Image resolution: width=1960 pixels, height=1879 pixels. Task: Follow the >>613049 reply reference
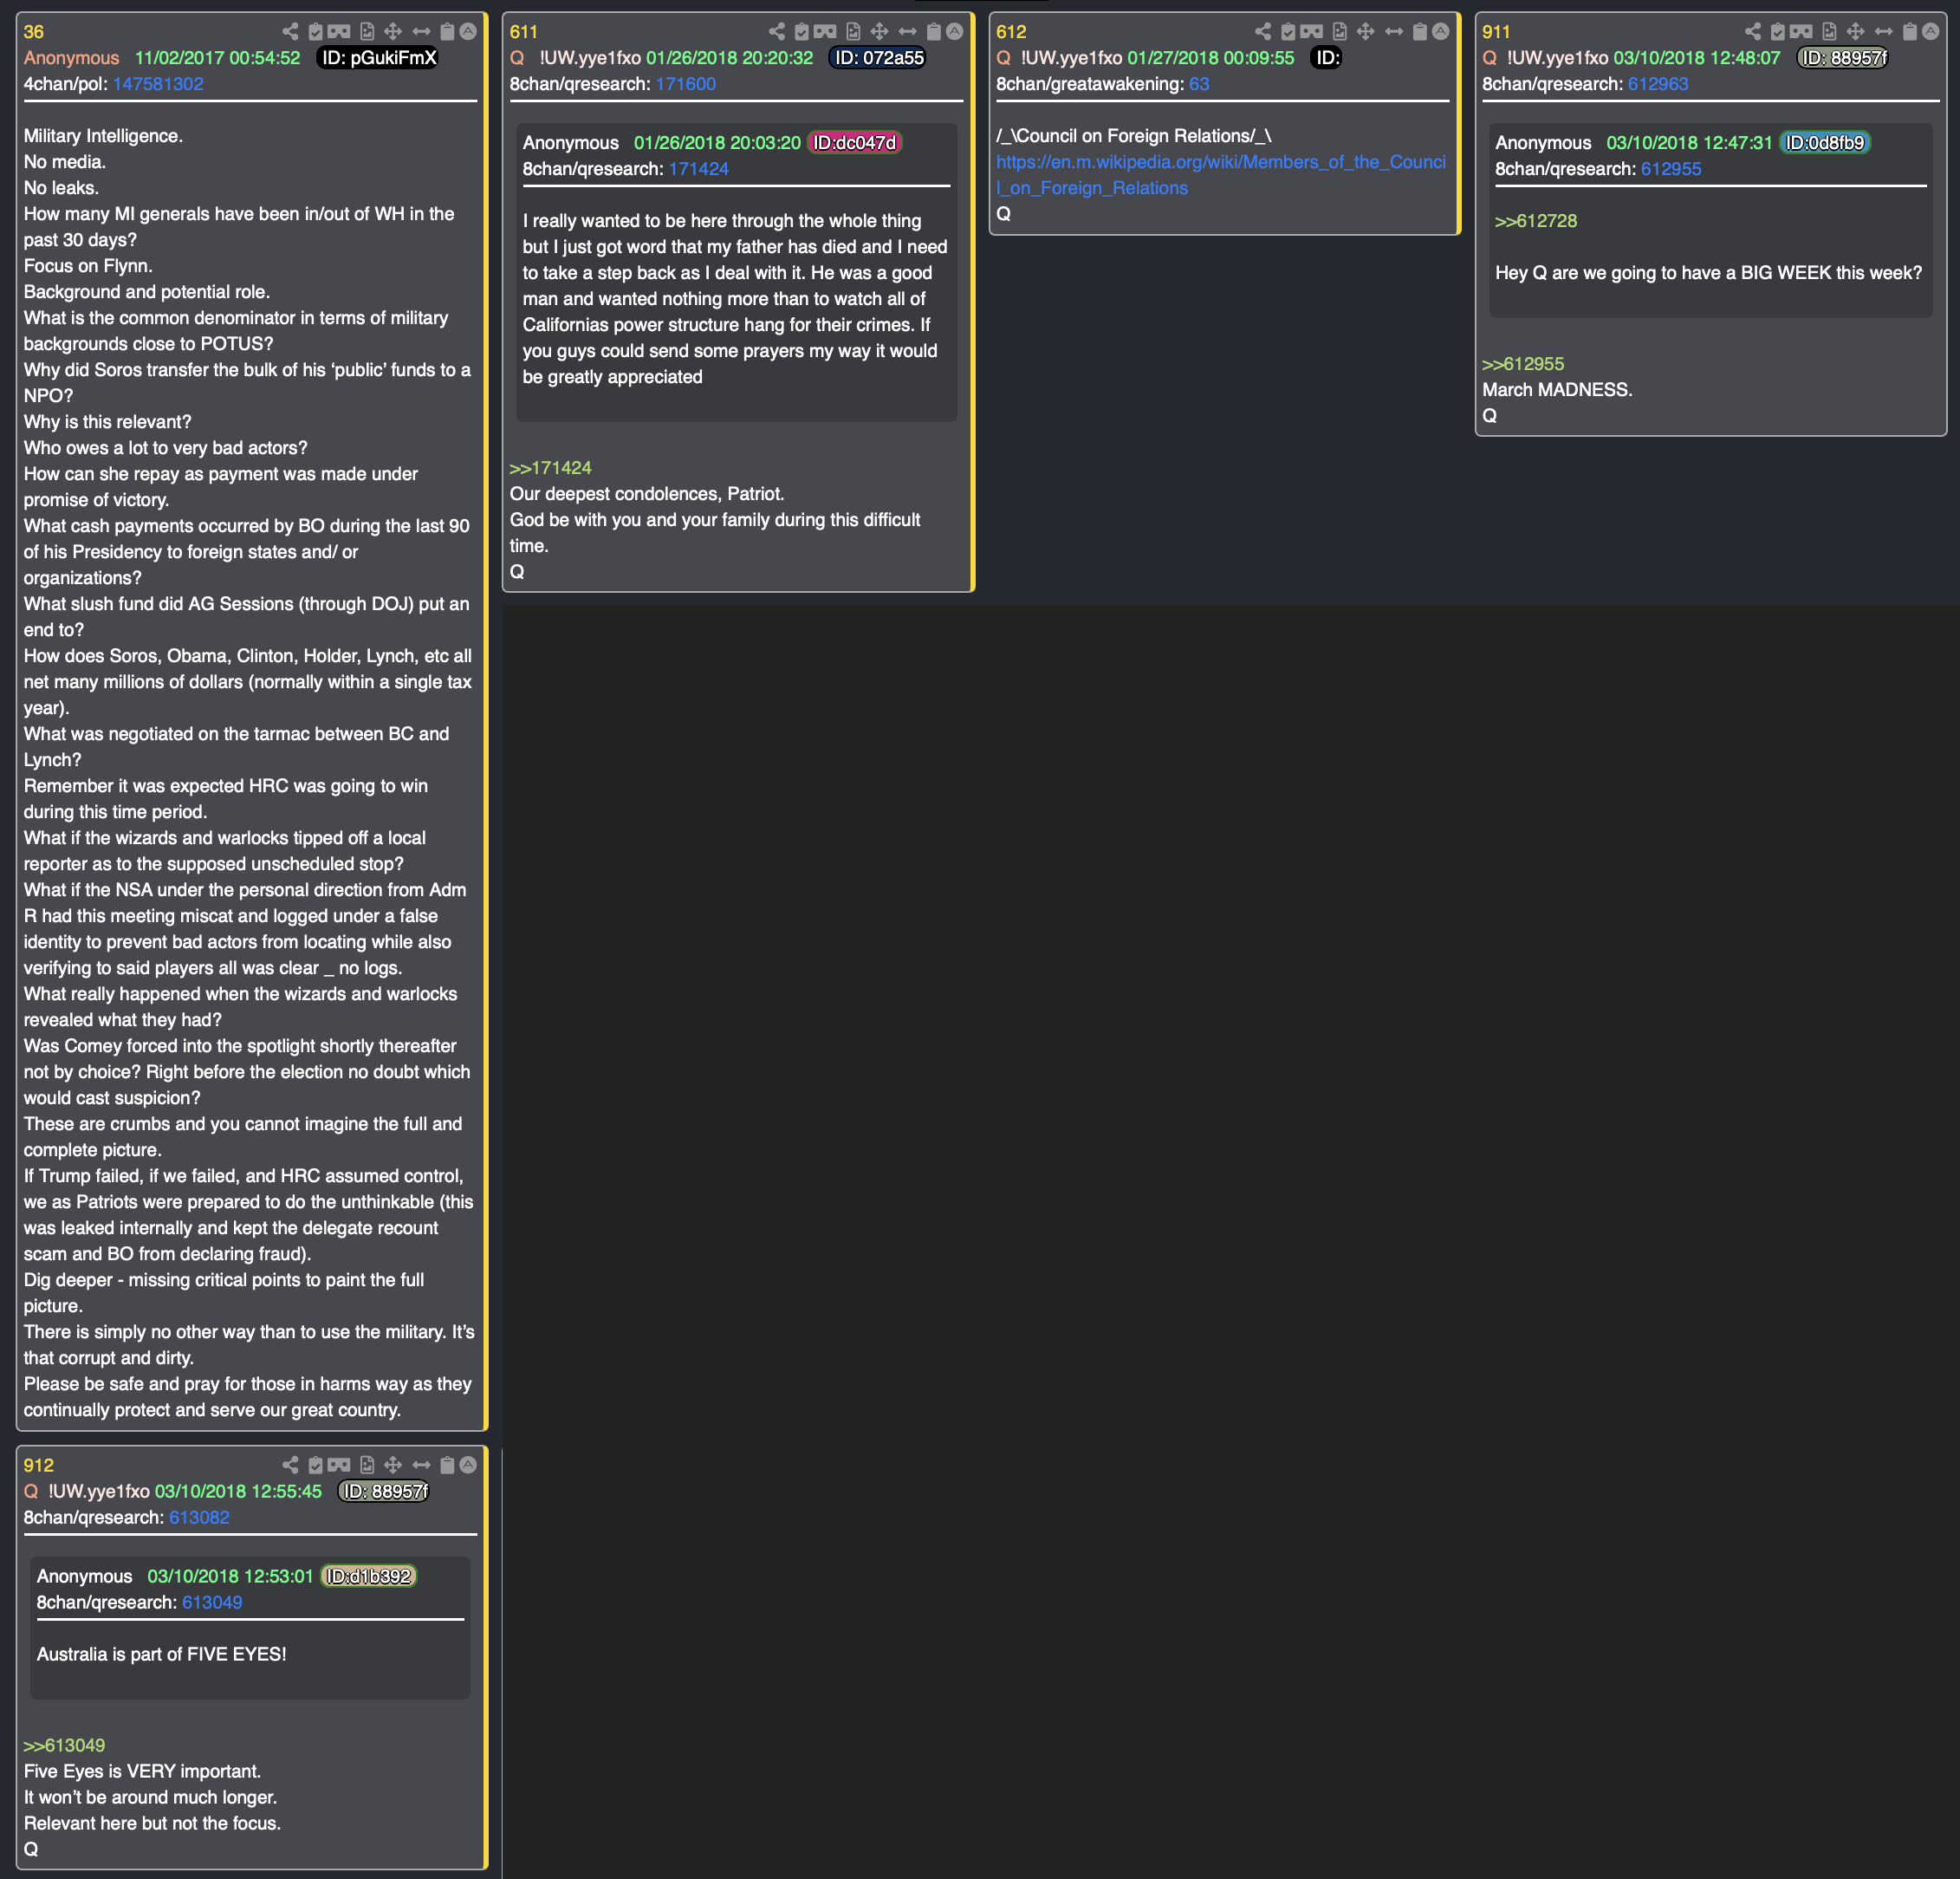pos(64,1745)
